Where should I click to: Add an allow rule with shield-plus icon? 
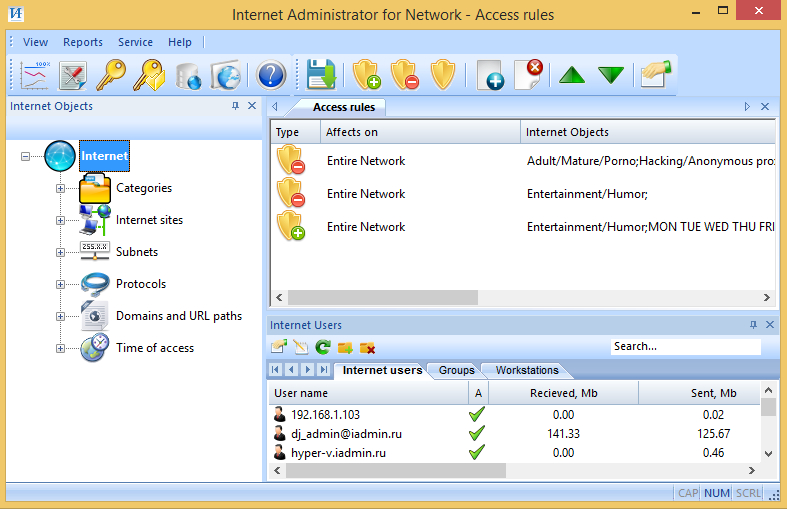367,75
